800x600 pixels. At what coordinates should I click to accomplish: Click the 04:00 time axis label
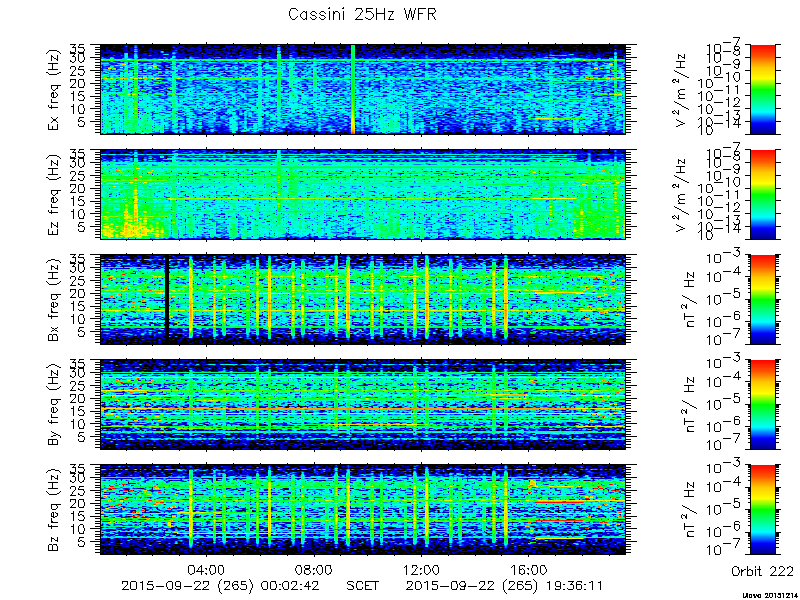point(207,569)
